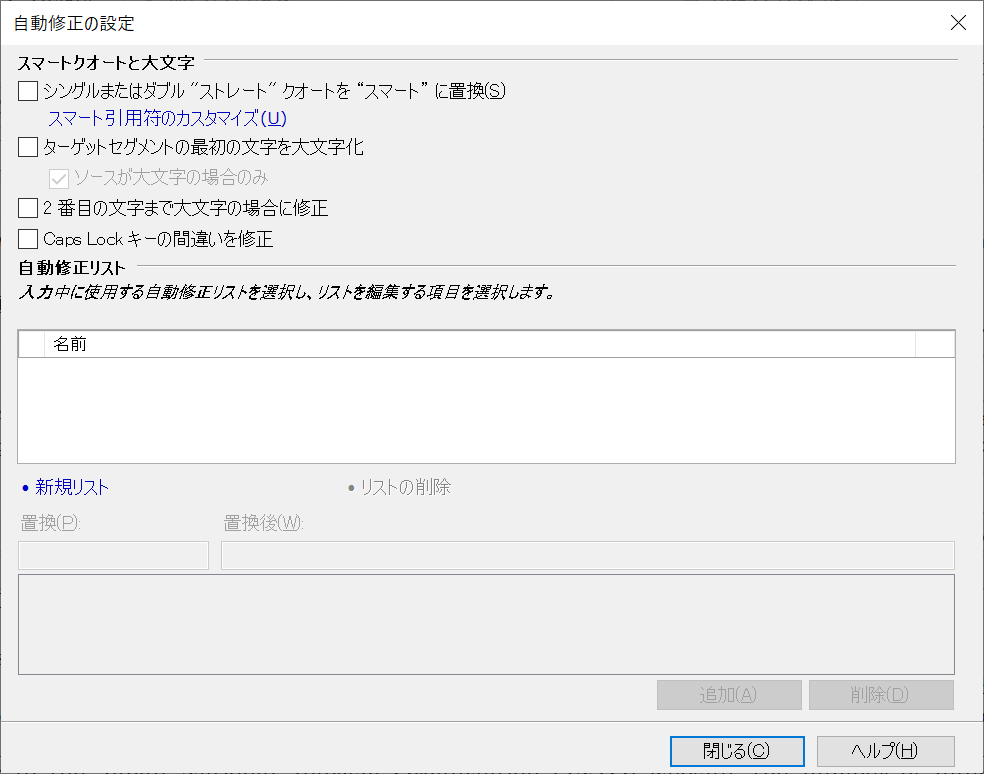
Task: Close the 自動修正の設定 dialog with X
Action: click(x=957, y=23)
